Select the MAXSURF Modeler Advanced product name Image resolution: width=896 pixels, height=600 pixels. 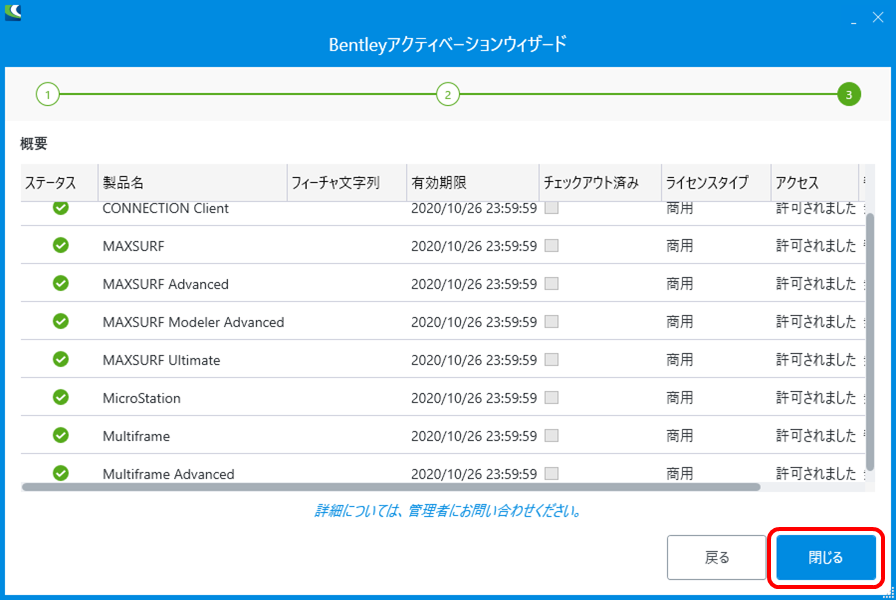click(x=193, y=322)
